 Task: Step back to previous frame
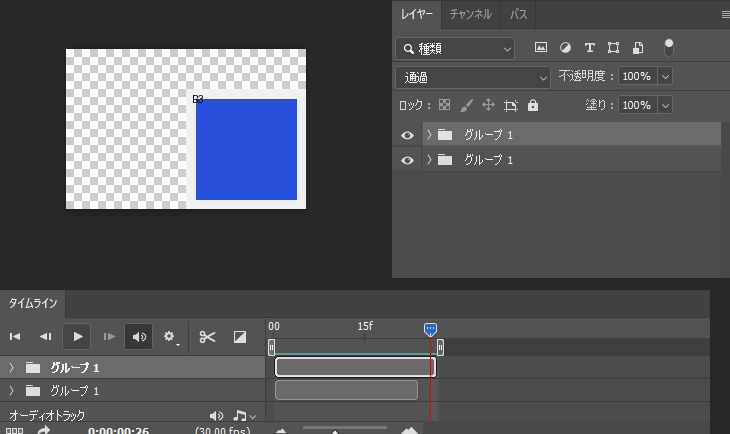pos(45,336)
